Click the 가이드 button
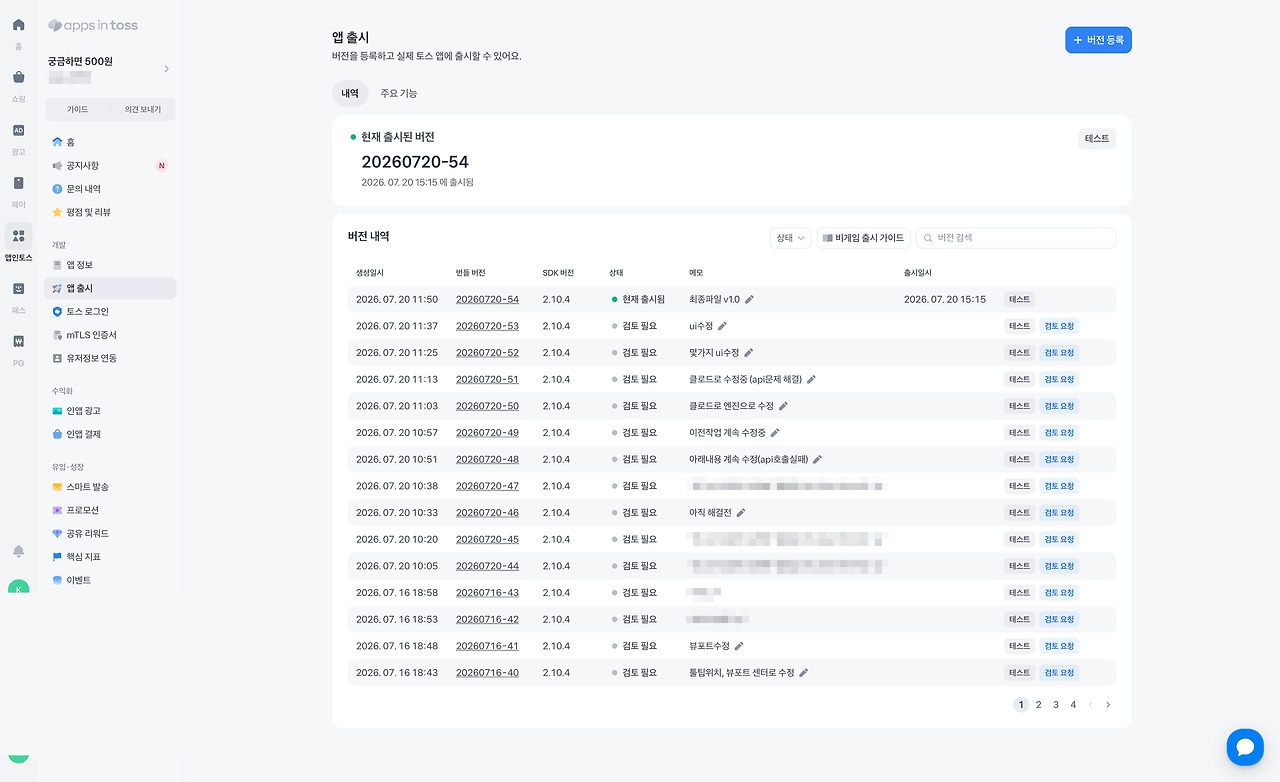 (77, 109)
